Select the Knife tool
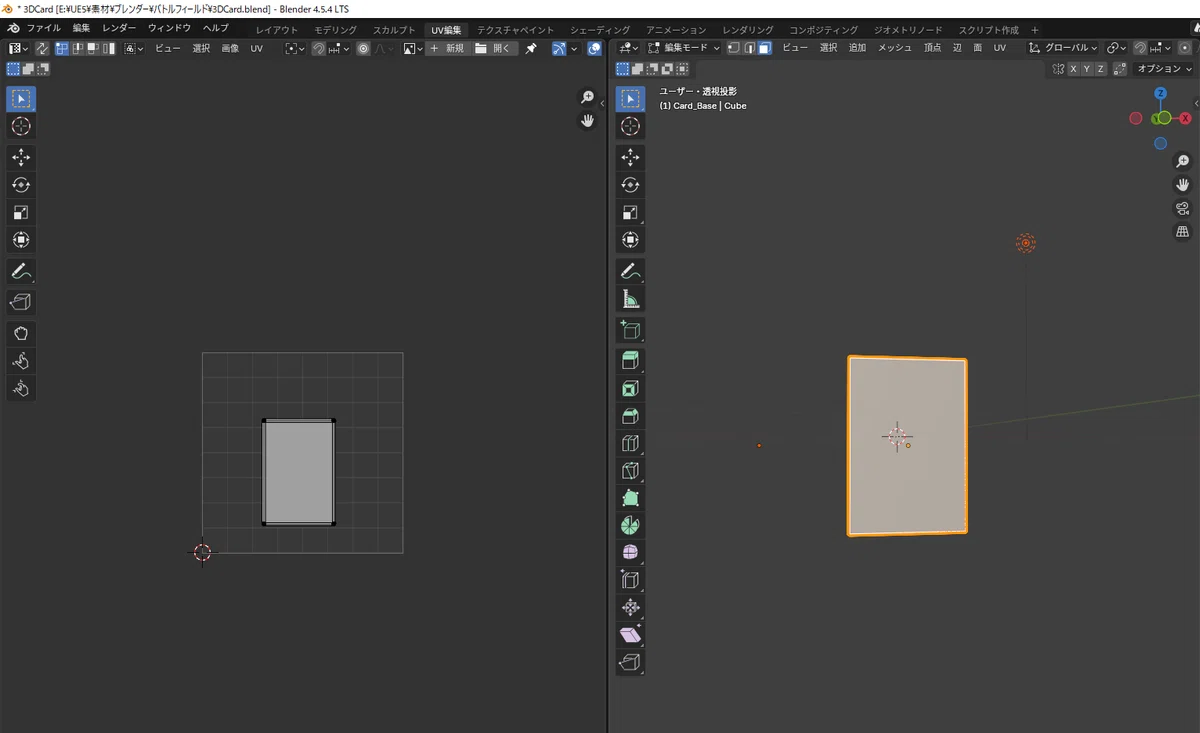This screenshot has height=733, width=1200. point(630,470)
